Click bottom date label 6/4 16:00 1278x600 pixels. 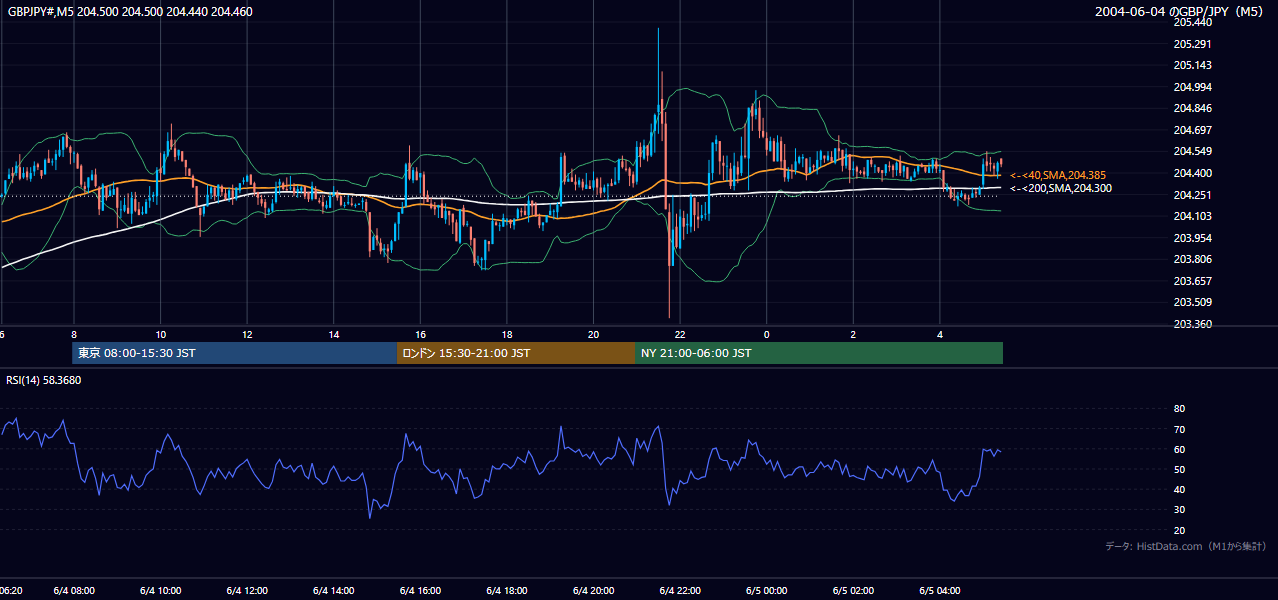coord(421,591)
